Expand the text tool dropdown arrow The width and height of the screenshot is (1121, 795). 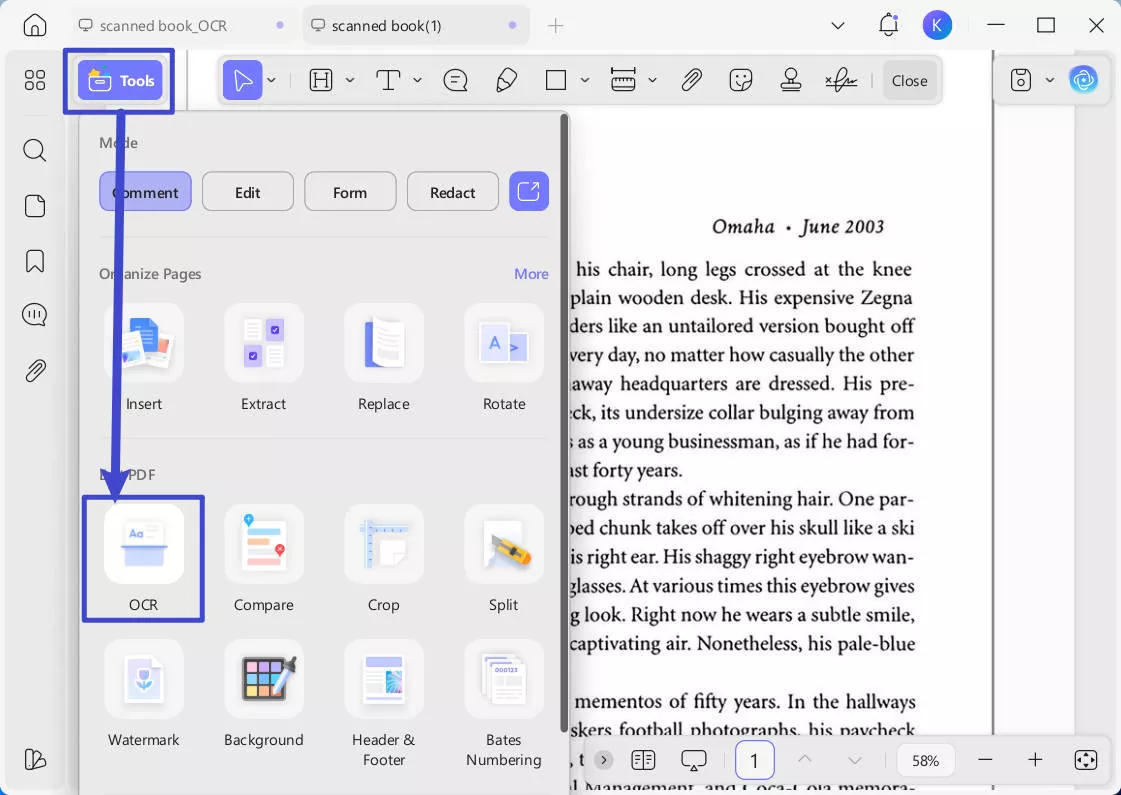tap(417, 81)
